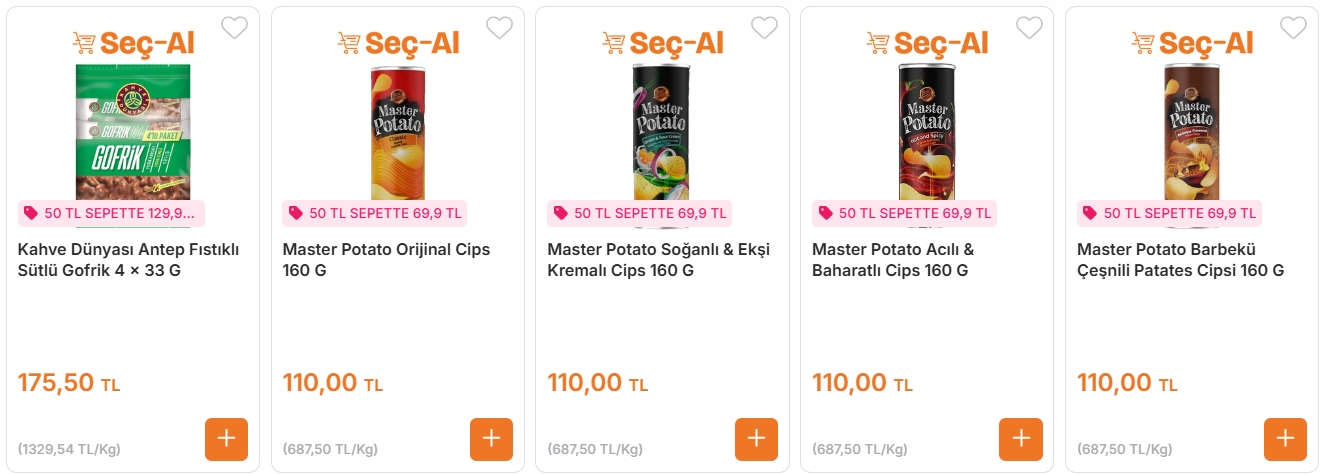Toggle heart on Master Potato Barbekü chips
Viewport: 1326px width, 474px height.
[1293, 28]
